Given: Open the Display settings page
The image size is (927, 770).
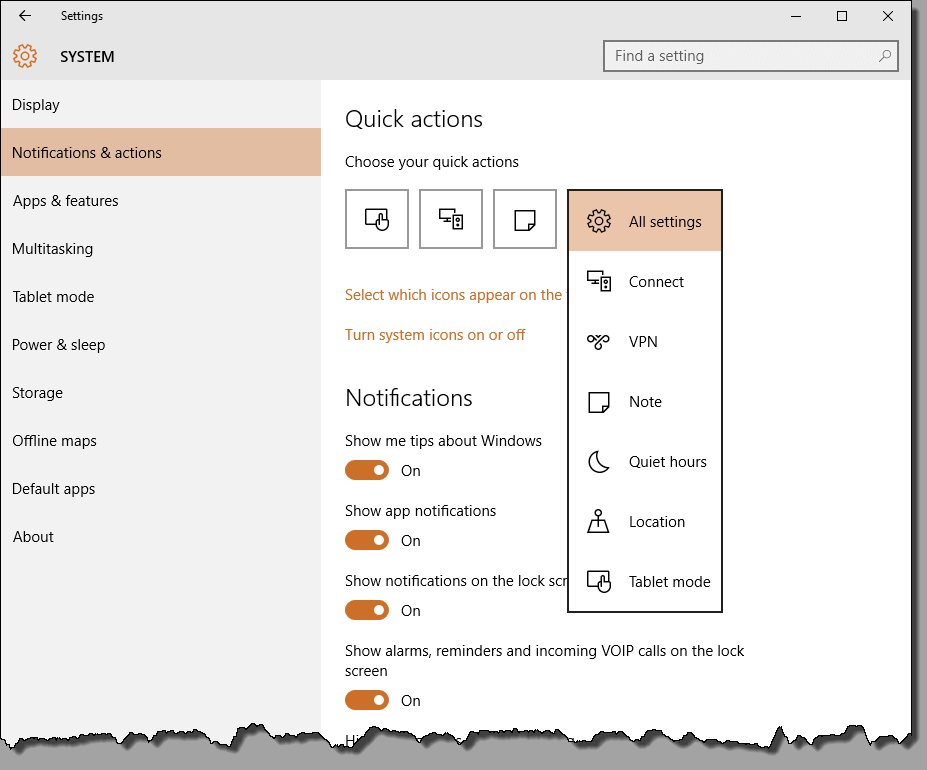Looking at the screenshot, I should click(x=161, y=105).
